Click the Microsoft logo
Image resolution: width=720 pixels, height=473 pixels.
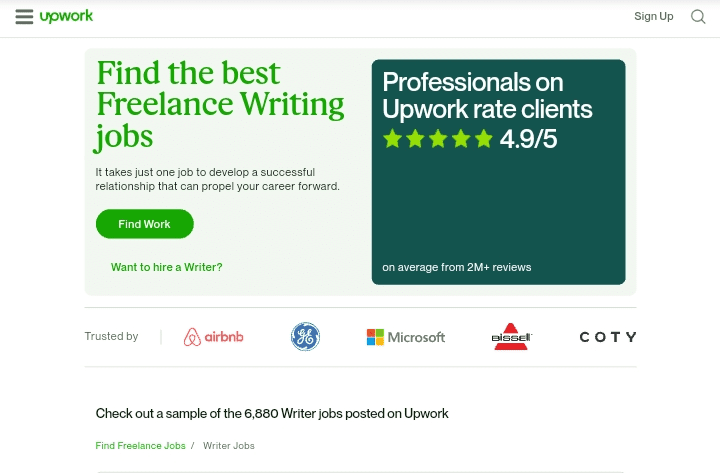pos(406,337)
